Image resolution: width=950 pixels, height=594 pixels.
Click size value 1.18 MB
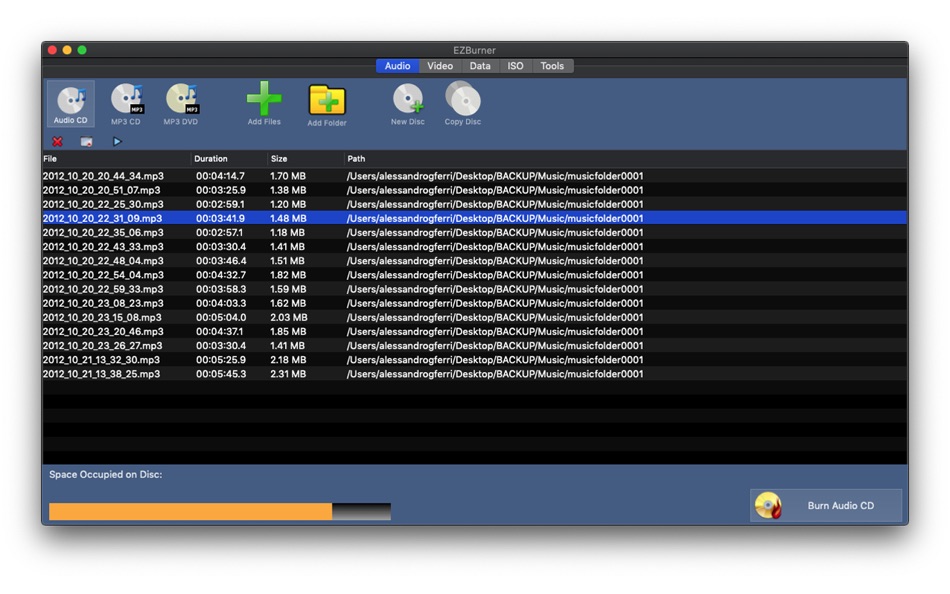(x=287, y=233)
